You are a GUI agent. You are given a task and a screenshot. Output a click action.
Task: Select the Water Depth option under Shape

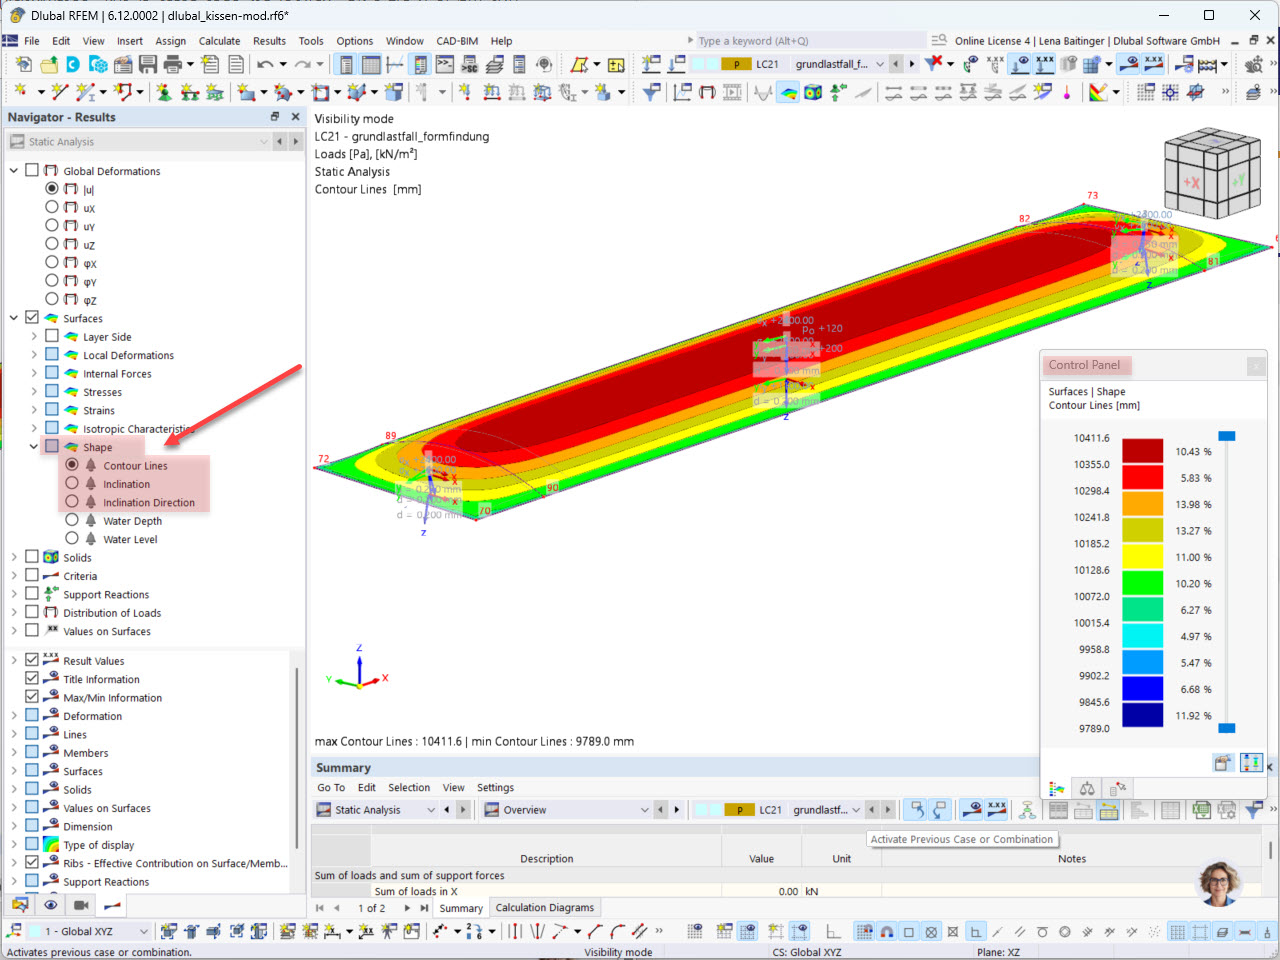tap(71, 520)
